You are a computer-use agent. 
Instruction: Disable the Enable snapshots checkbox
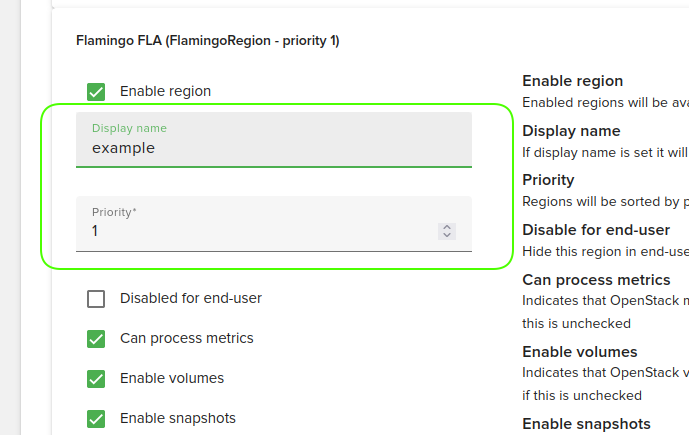[x=96, y=418]
